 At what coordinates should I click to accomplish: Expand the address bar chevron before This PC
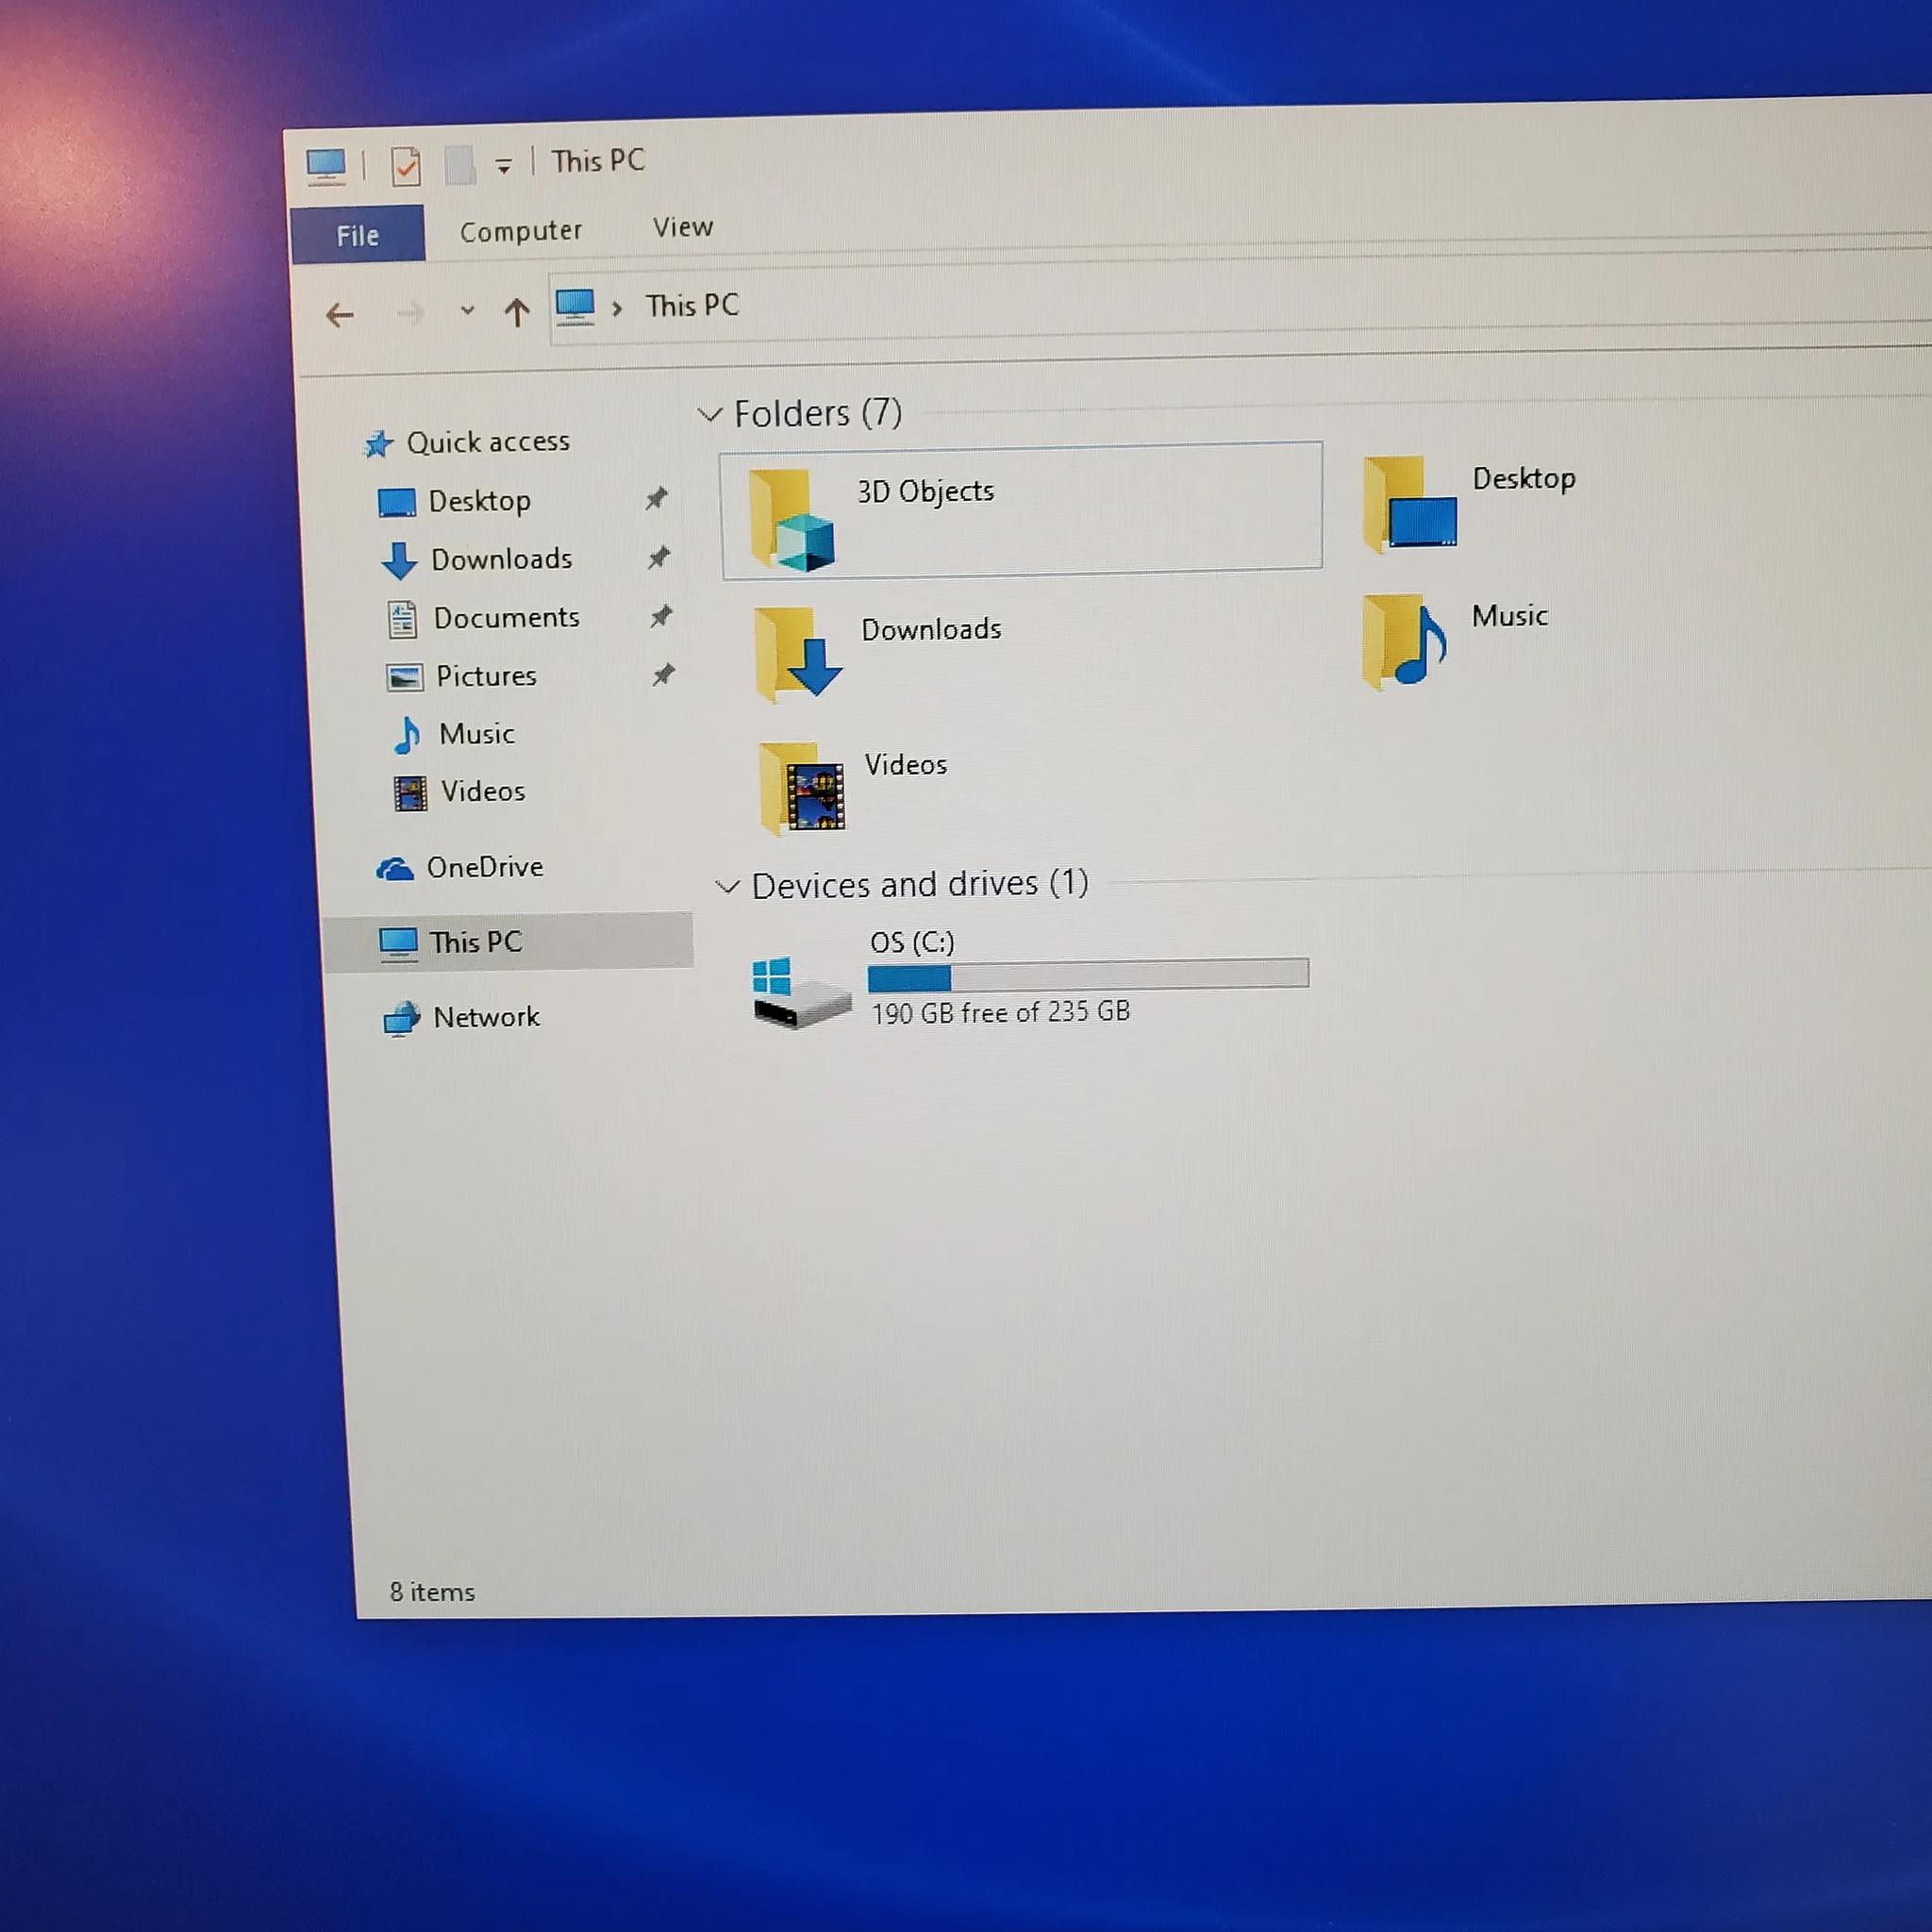(x=617, y=308)
